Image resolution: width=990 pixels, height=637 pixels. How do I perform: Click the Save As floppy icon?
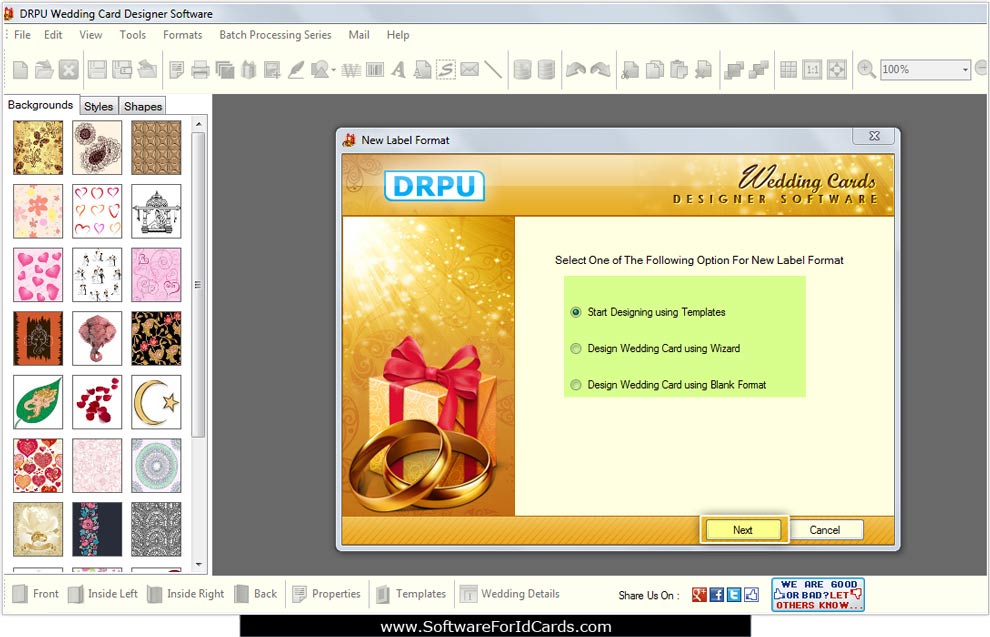(x=122, y=69)
